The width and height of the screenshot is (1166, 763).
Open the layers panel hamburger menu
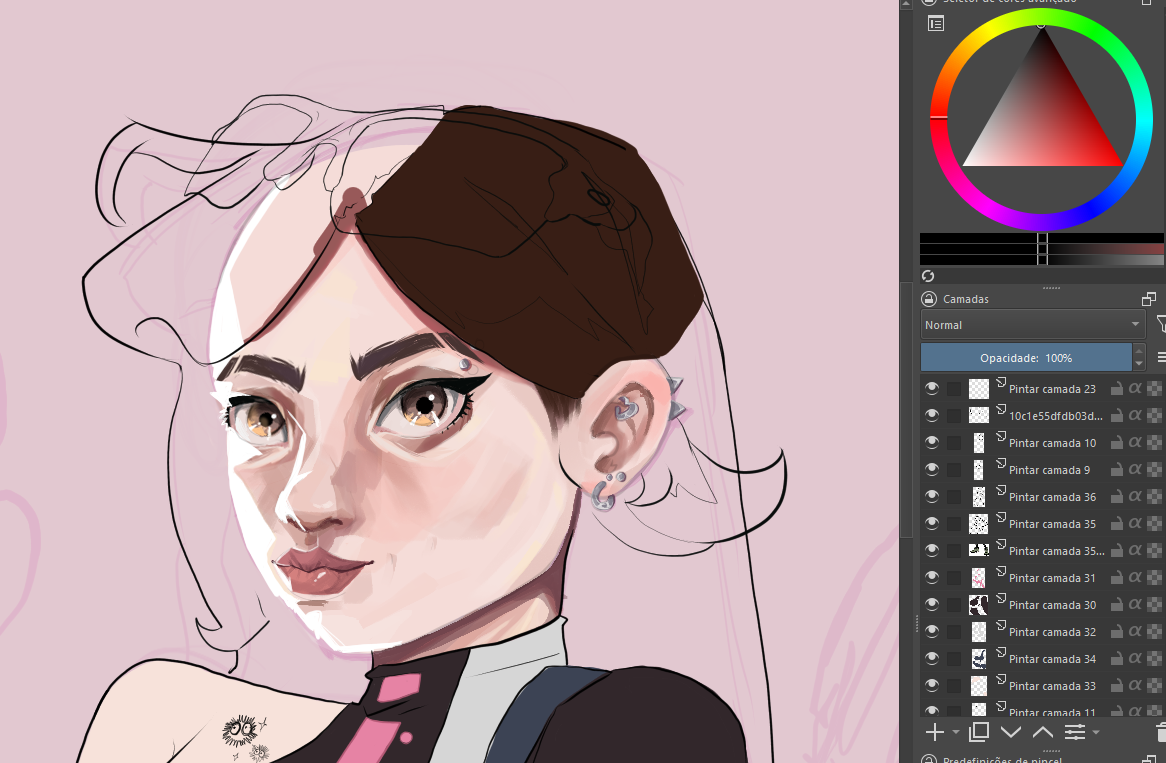tap(1162, 358)
